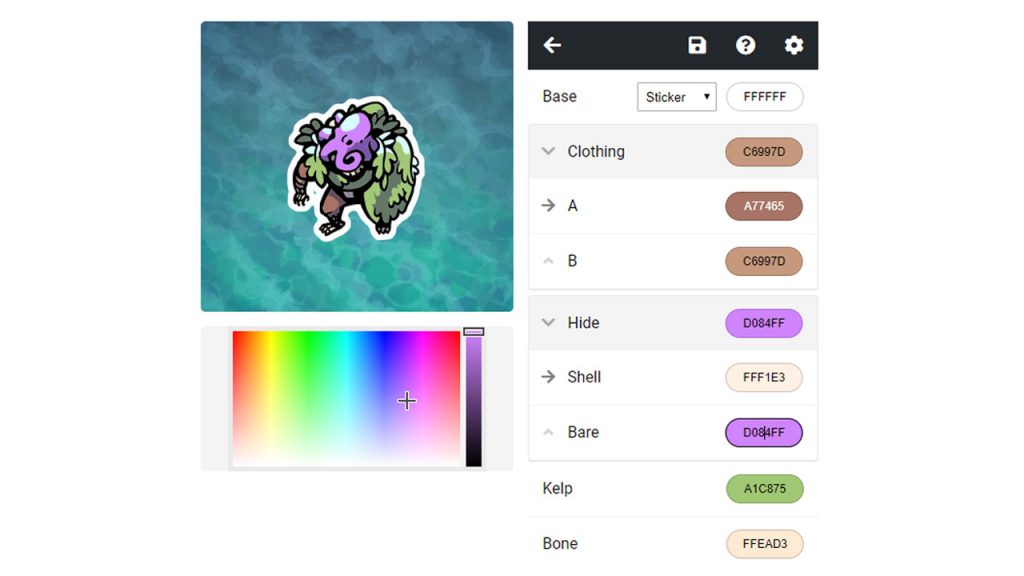Open the help question mark icon
The width and height of the screenshot is (1024, 576).
point(745,45)
